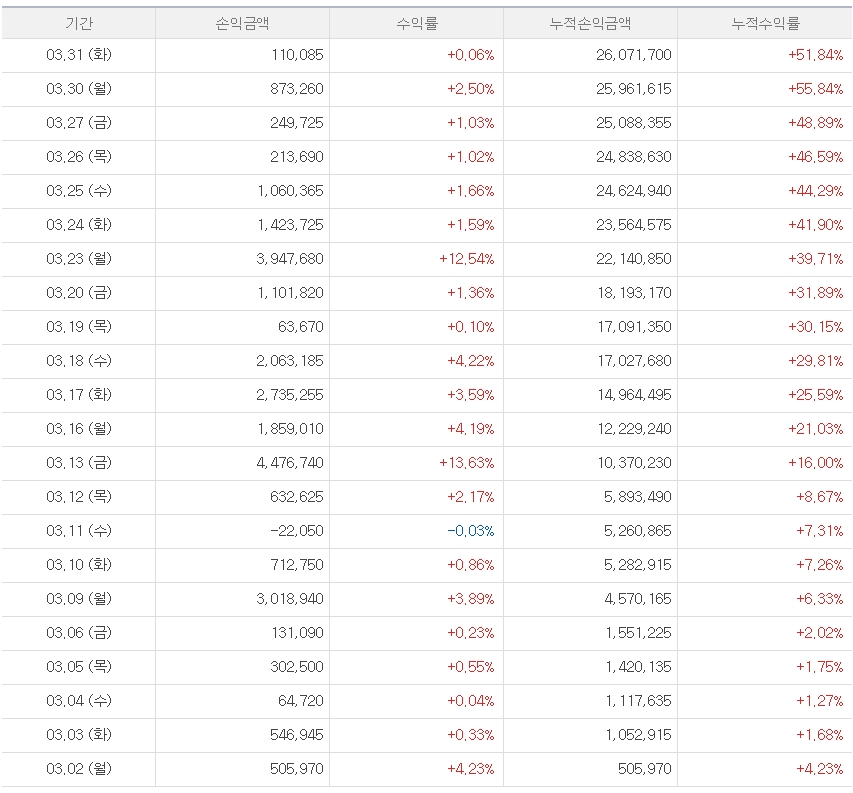This screenshot has height=793, width=853.
Task: Select the 03.23 (월) date cell
Action: pyautogui.click(x=79, y=259)
